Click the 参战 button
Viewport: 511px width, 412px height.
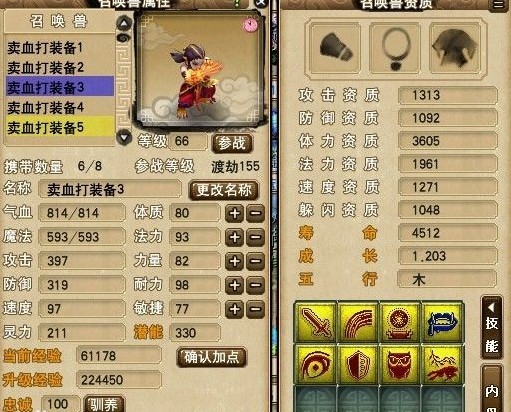[232, 143]
